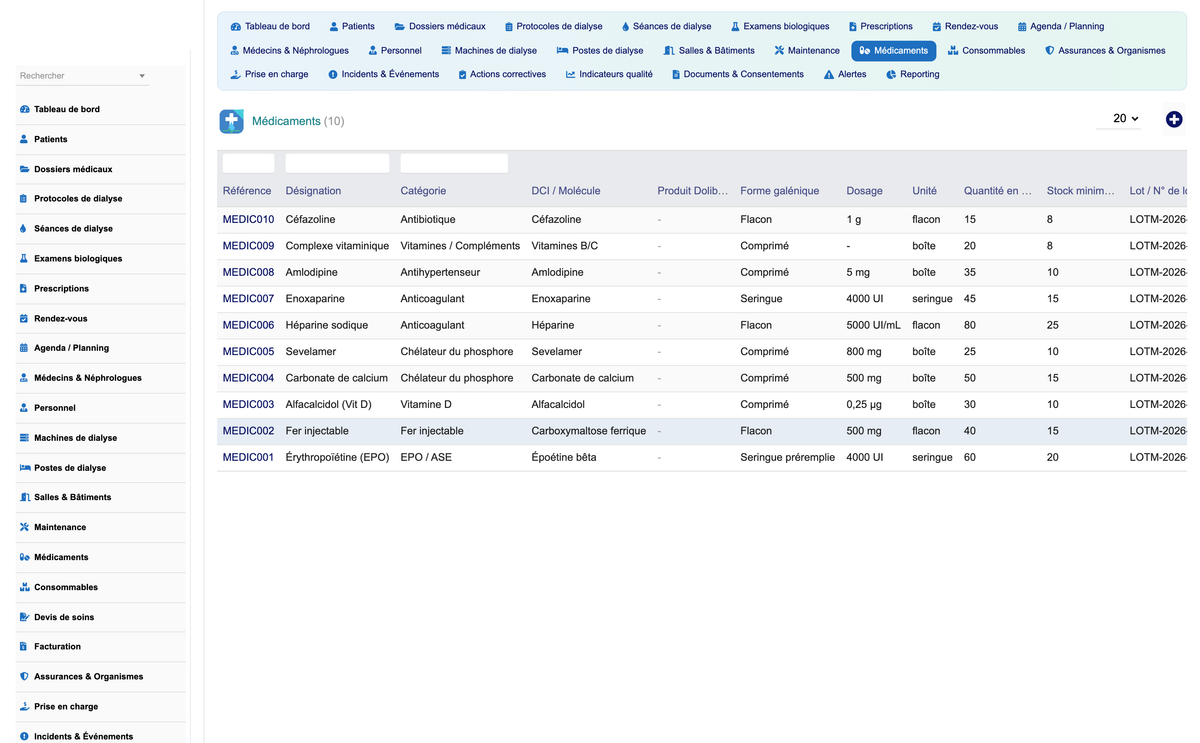The height and width of the screenshot is (743, 1200).
Task: Click the Examens biologiques flask icon in sidebar
Action: [x=24, y=259]
